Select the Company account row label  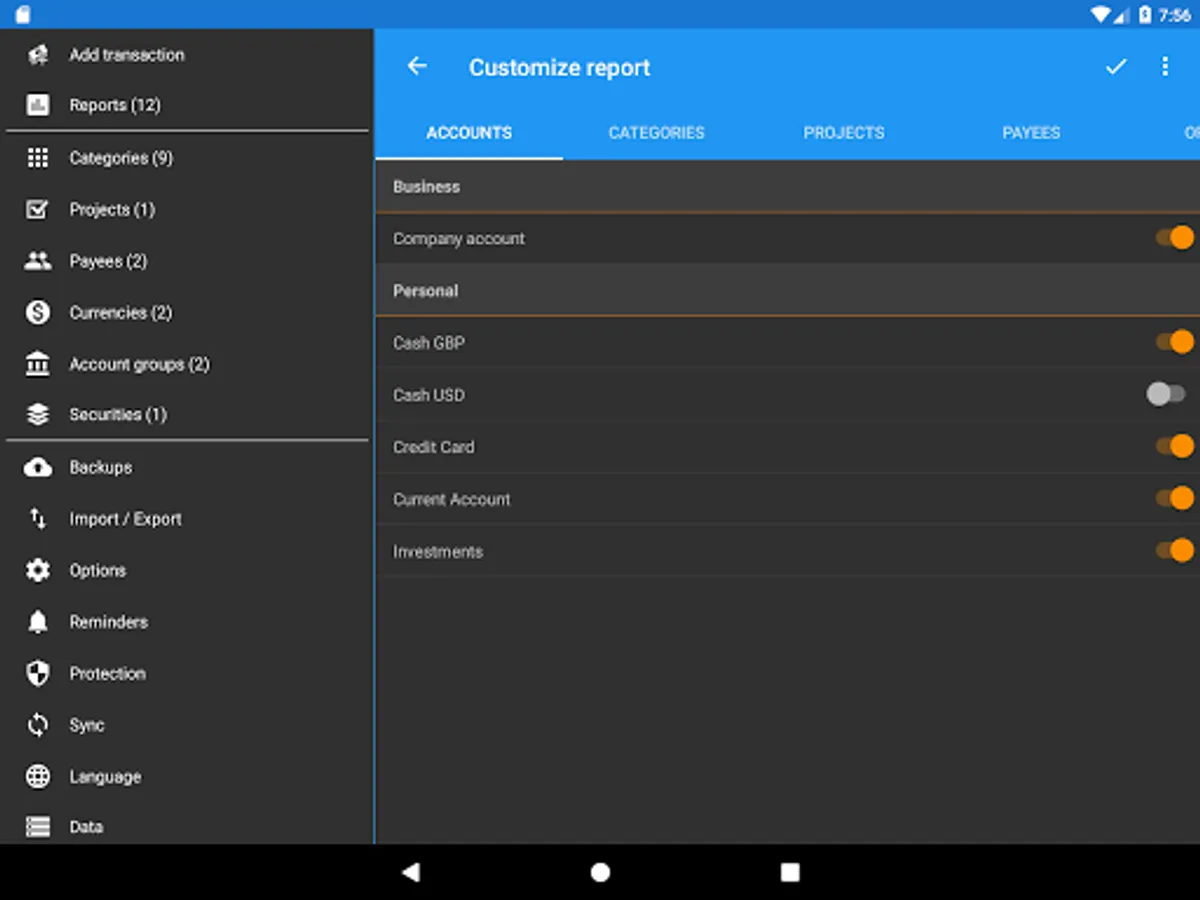click(459, 238)
